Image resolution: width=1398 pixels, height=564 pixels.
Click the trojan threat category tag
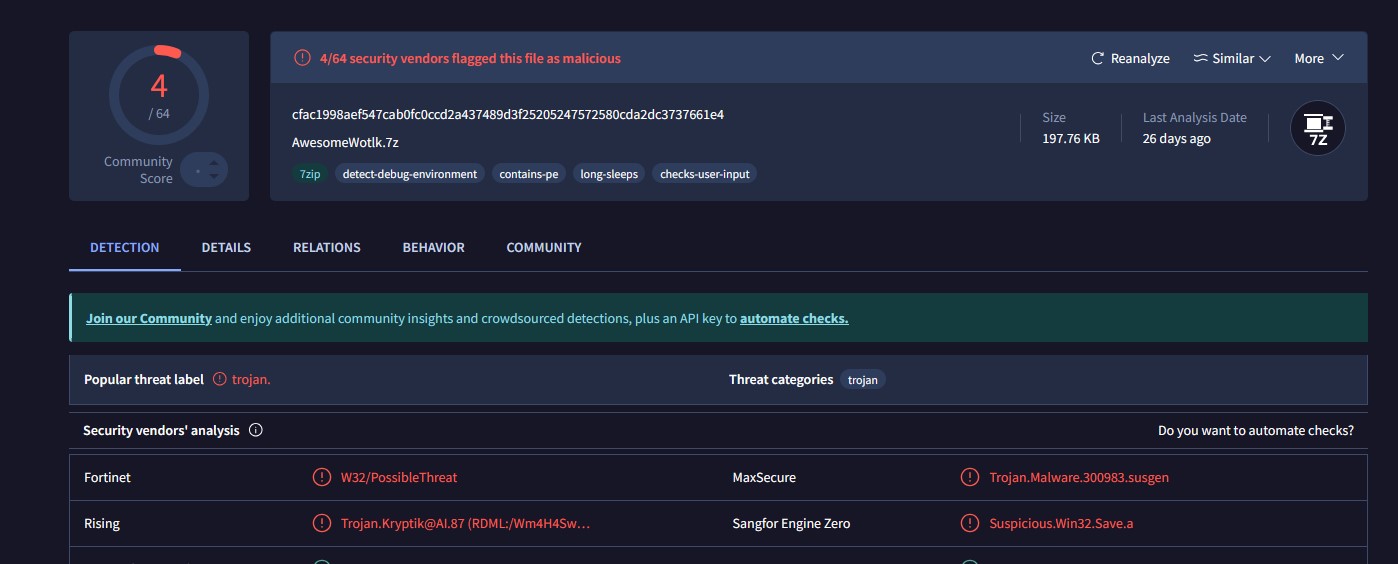pos(863,380)
